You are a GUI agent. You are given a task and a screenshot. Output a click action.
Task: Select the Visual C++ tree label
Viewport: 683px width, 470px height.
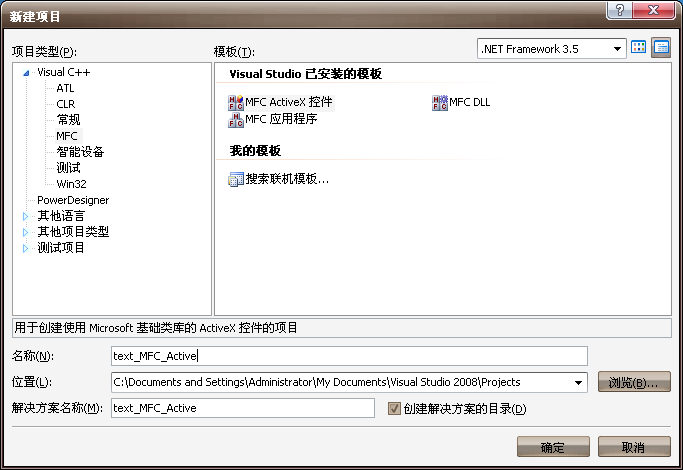click(x=64, y=72)
